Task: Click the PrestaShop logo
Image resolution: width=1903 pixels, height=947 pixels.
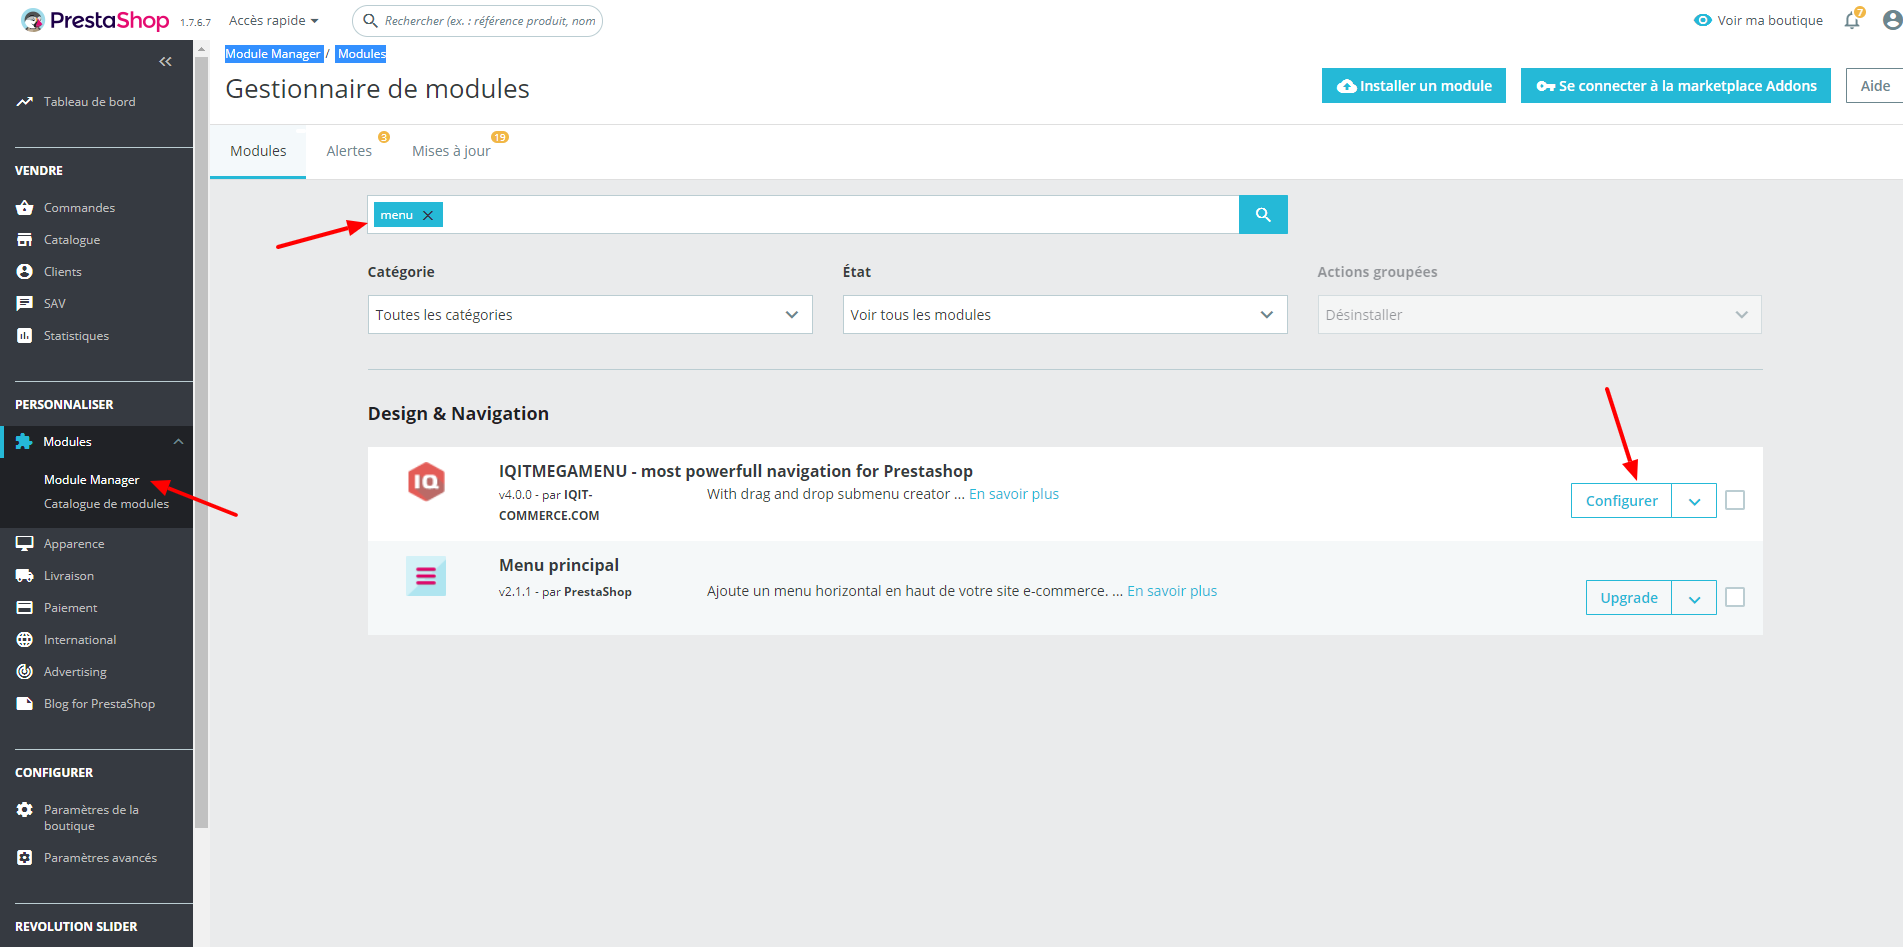Action: [95, 20]
